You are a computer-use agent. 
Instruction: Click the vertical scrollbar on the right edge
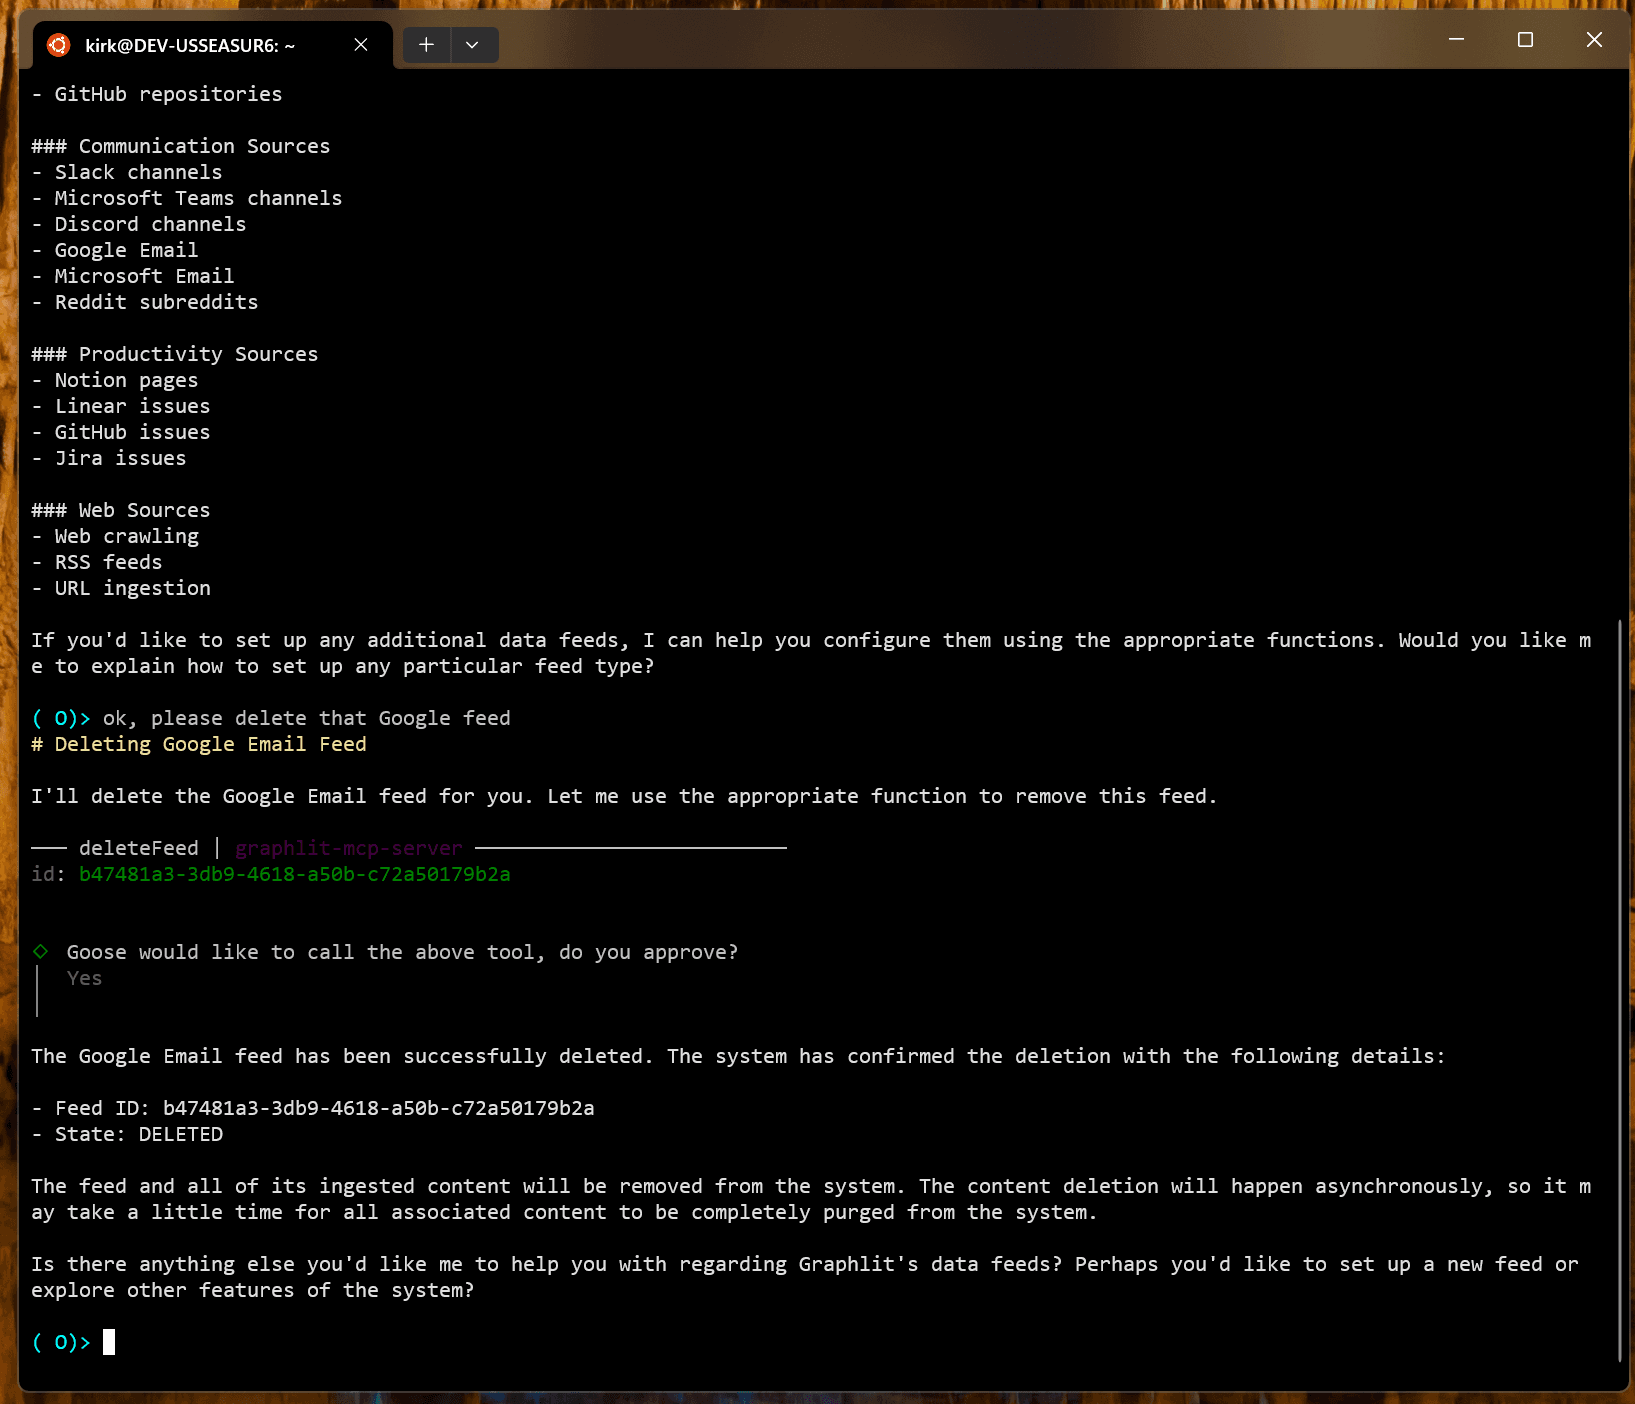(1619, 990)
